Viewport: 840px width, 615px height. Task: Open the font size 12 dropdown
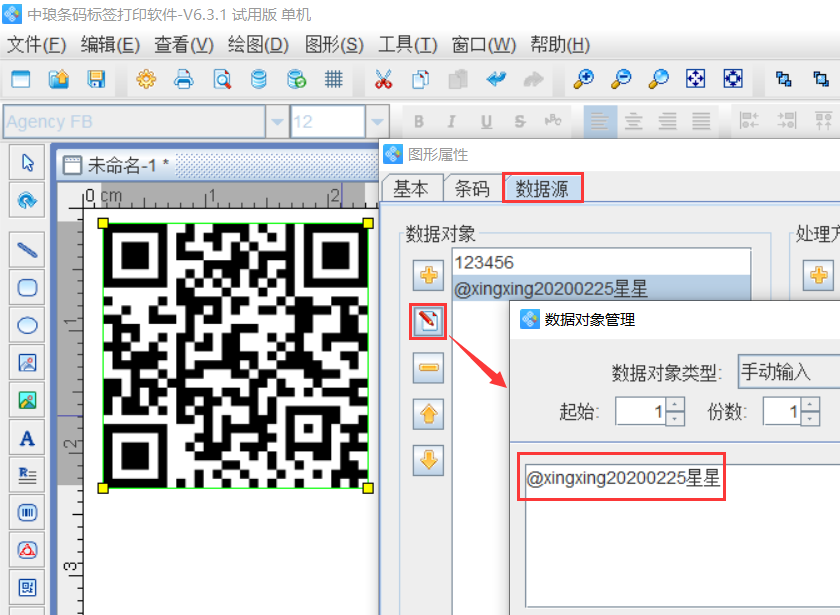click(x=377, y=122)
